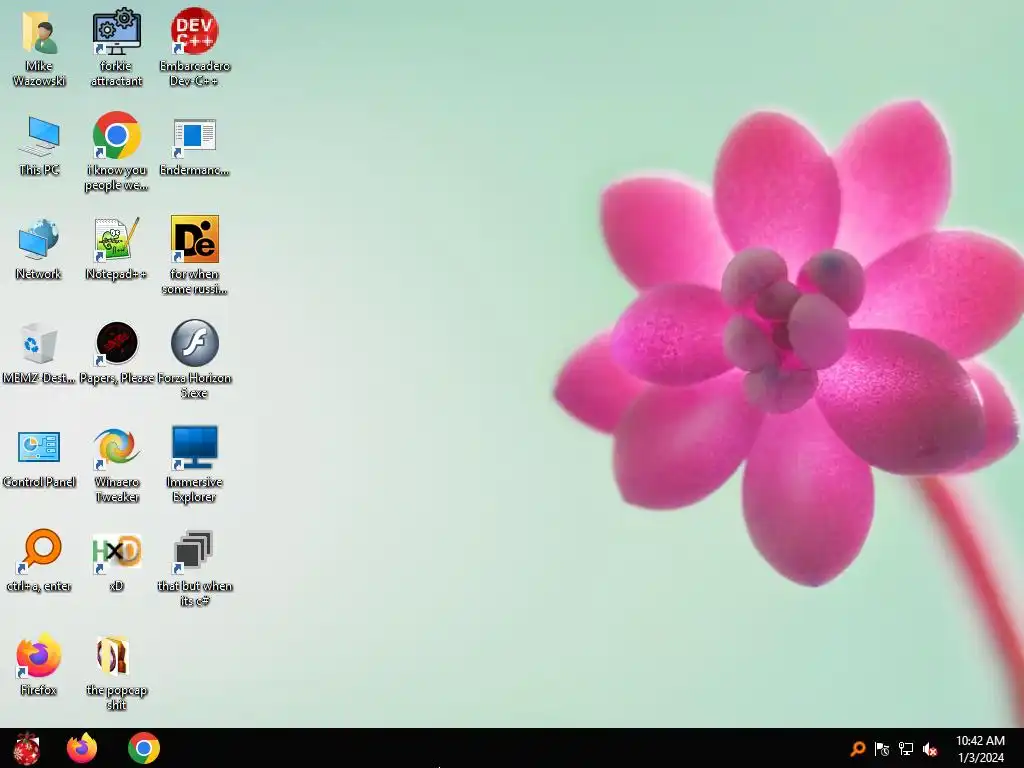The width and height of the screenshot is (1024, 768).
Task: Open Firefox from the taskbar
Action: coord(82,748)
